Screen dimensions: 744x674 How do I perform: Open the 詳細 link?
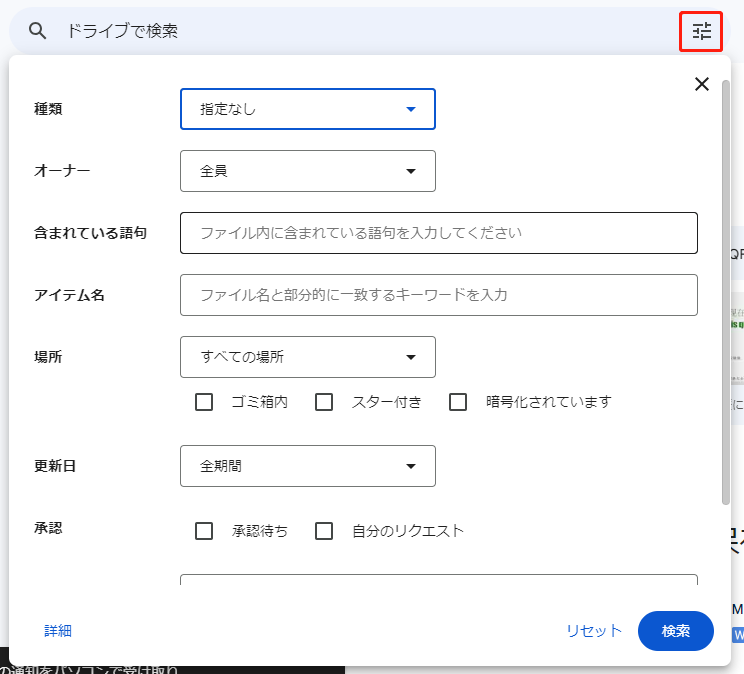click(58, 631)
